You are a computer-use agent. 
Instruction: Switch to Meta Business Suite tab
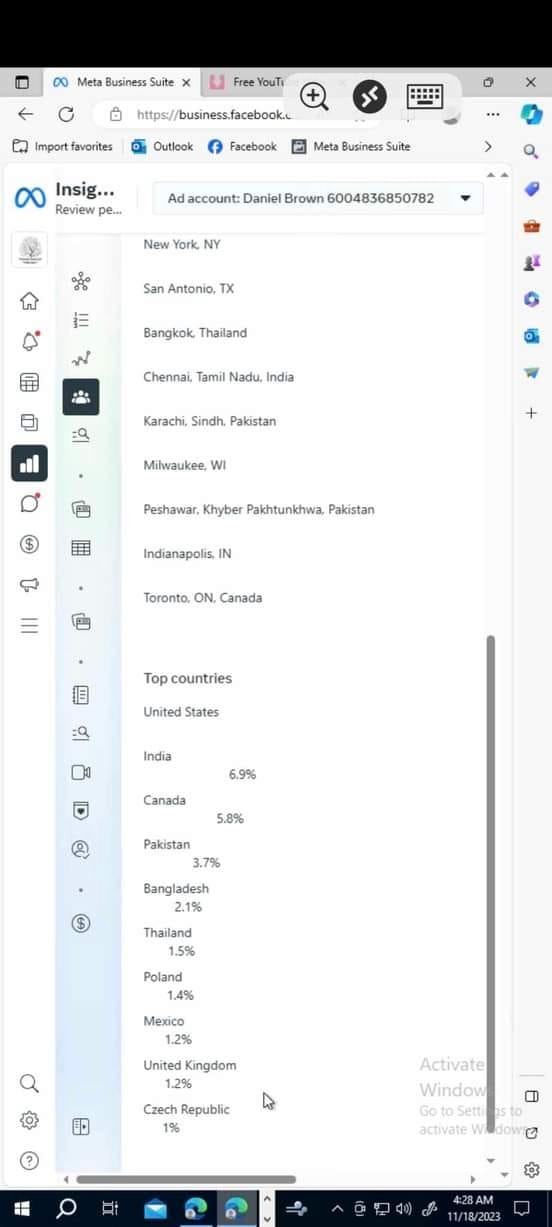[120, 82]
